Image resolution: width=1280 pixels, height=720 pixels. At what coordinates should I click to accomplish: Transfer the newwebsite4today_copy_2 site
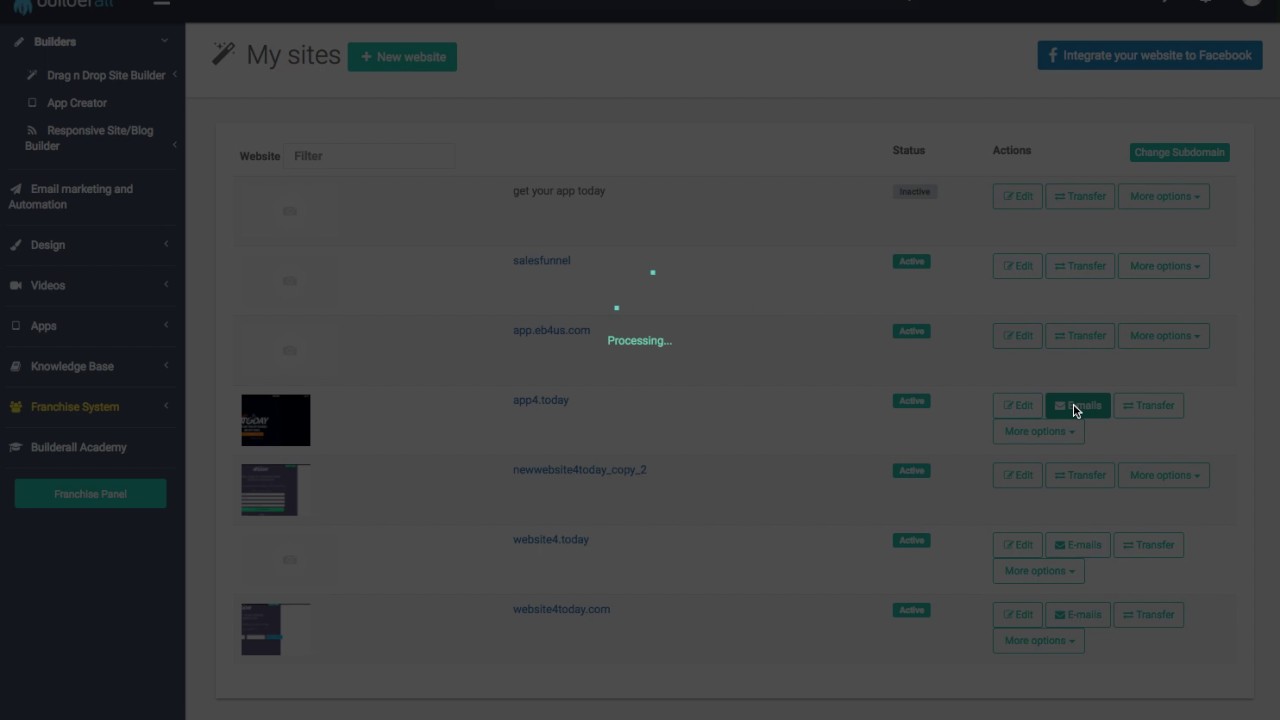tap(1080, 476)
